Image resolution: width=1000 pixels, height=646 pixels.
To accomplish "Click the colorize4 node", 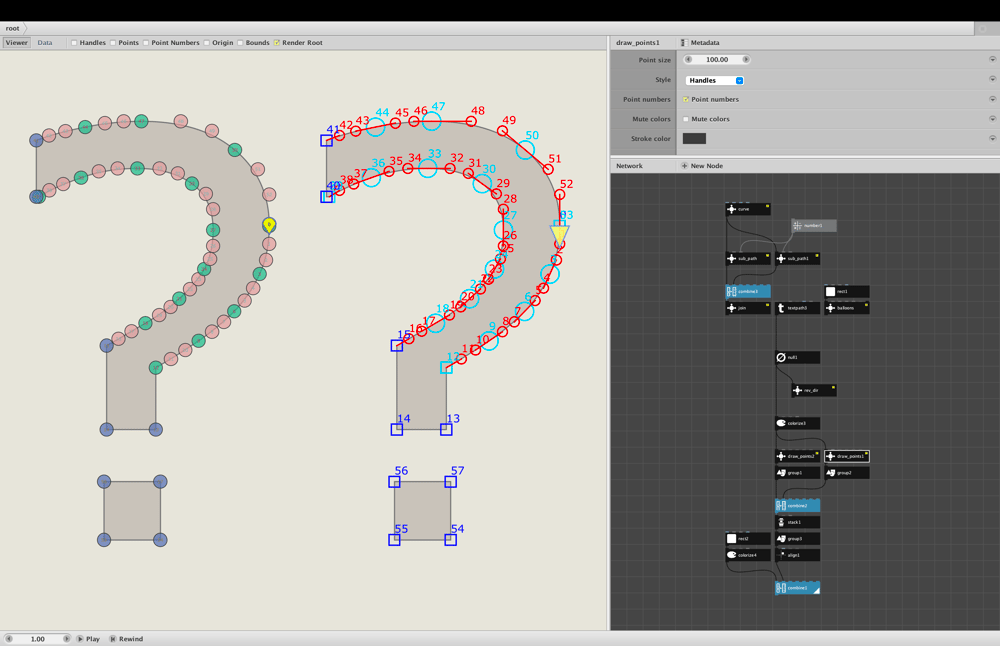I will coord(747,555).
